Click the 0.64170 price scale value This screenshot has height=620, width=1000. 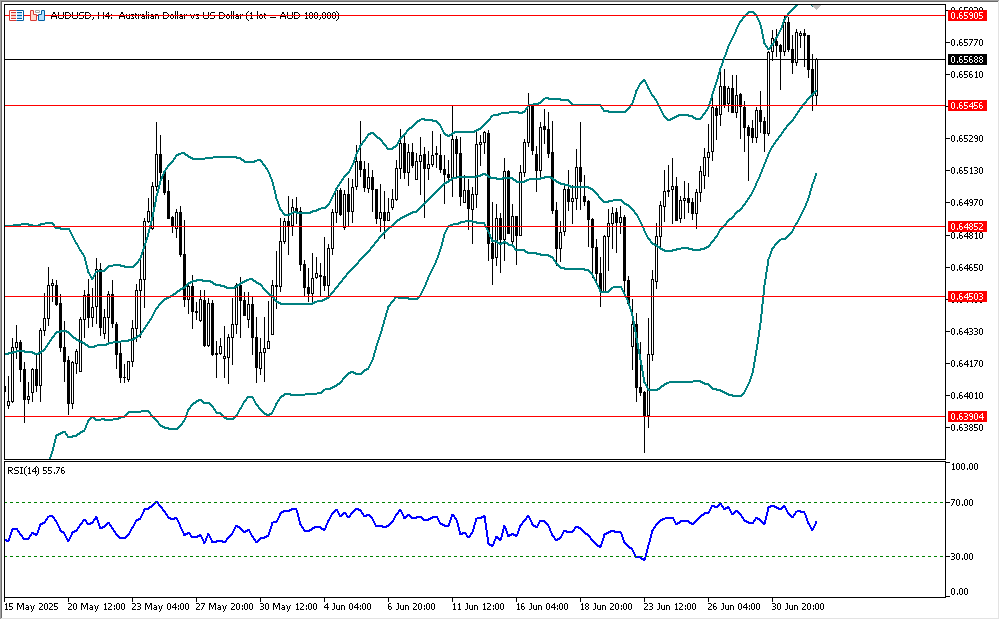(x=967, y=363)
